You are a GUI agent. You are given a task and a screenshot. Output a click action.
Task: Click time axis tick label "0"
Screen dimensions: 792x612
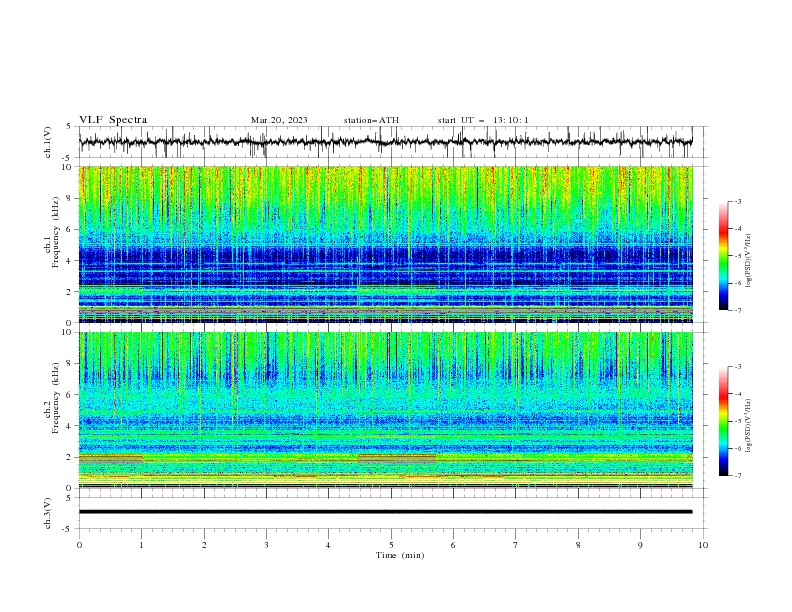79,545
